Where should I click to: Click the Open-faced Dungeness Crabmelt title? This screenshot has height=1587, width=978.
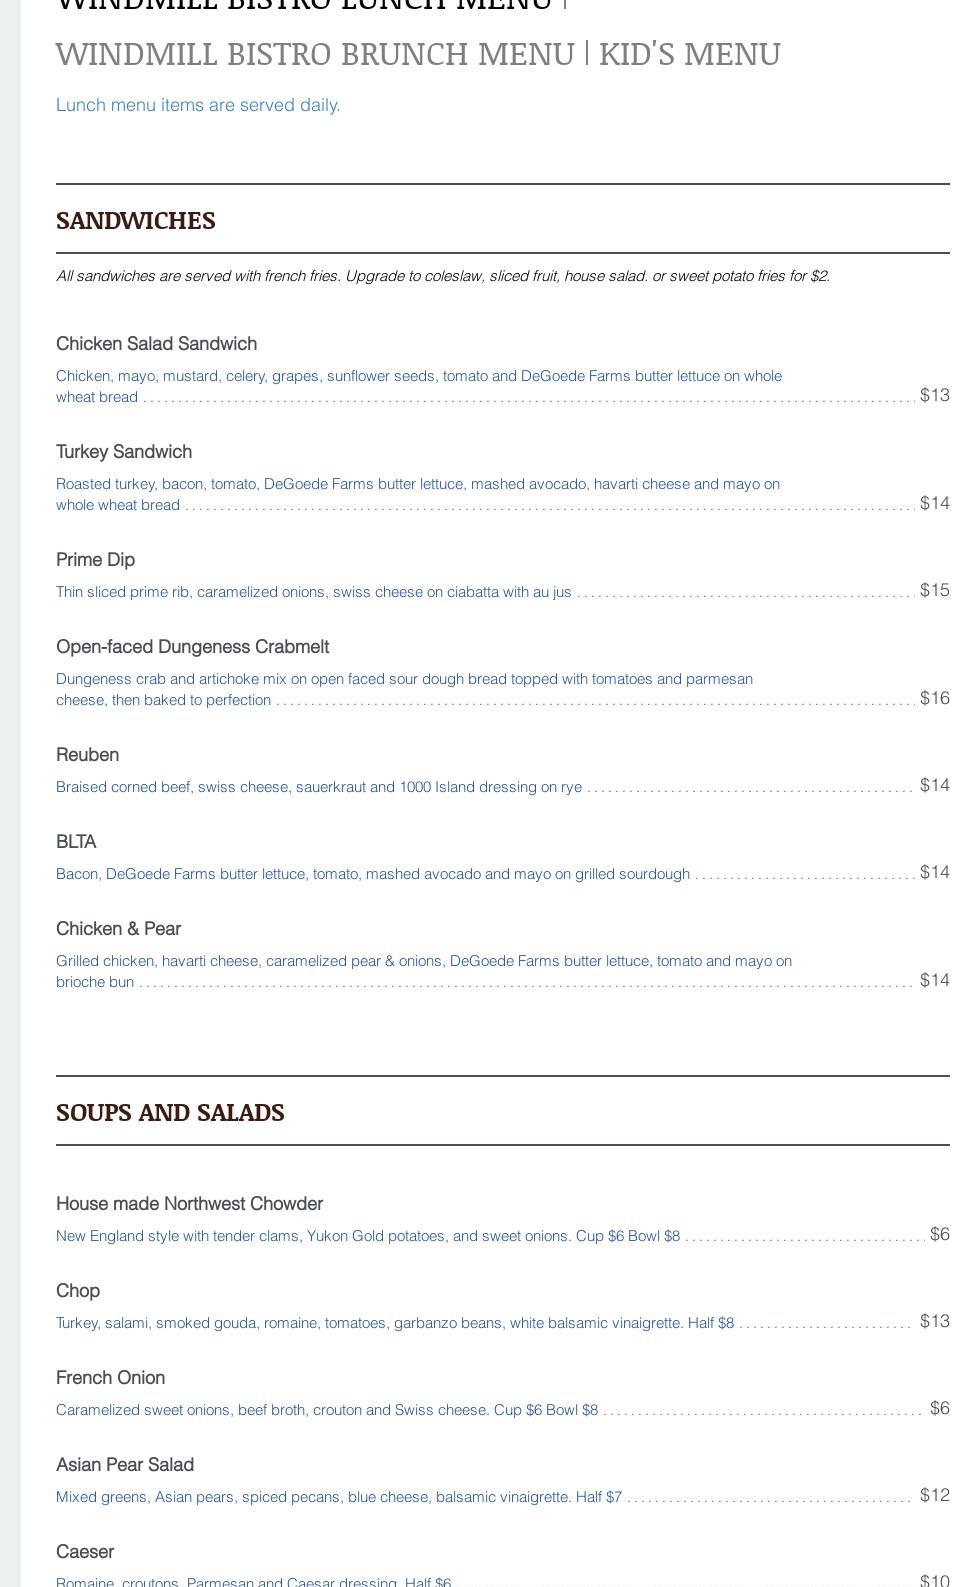click(193, 647)
